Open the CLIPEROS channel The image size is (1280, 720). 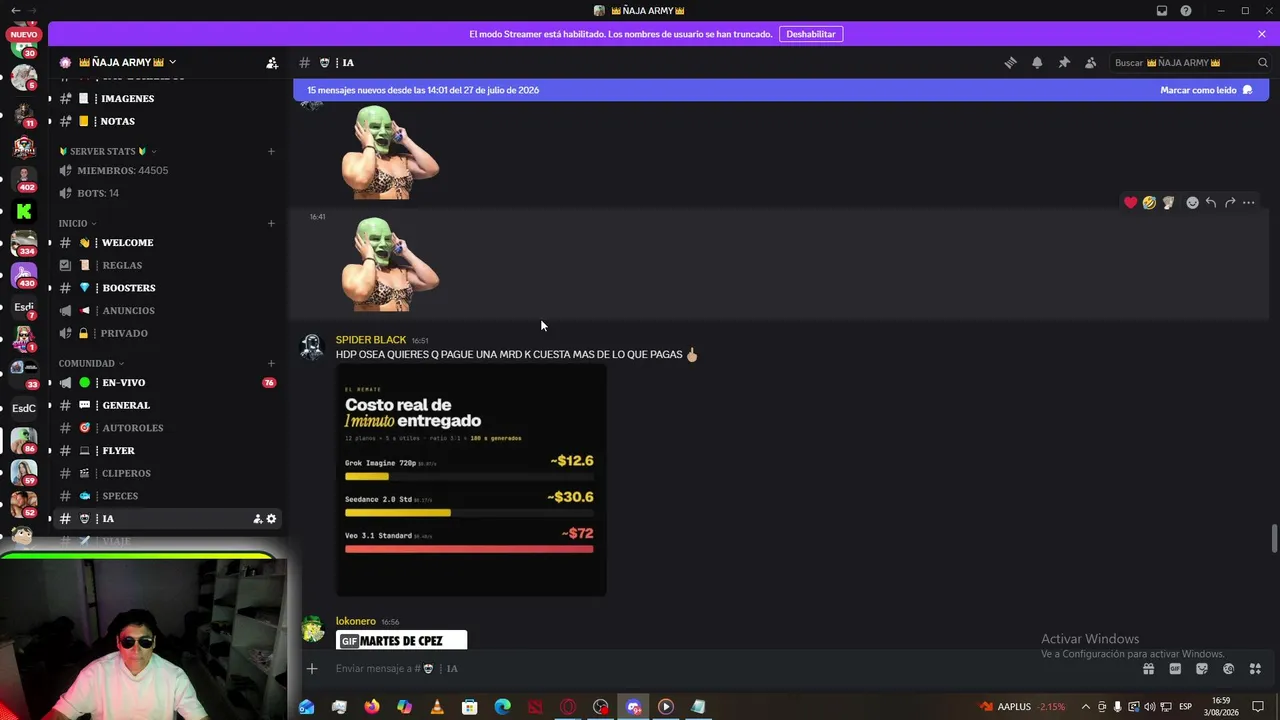point(167,473)
